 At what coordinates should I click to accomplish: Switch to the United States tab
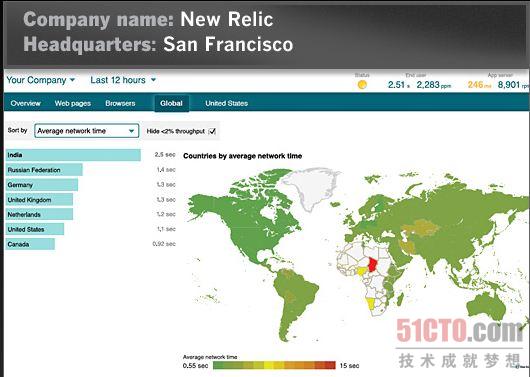click(226, 103)
